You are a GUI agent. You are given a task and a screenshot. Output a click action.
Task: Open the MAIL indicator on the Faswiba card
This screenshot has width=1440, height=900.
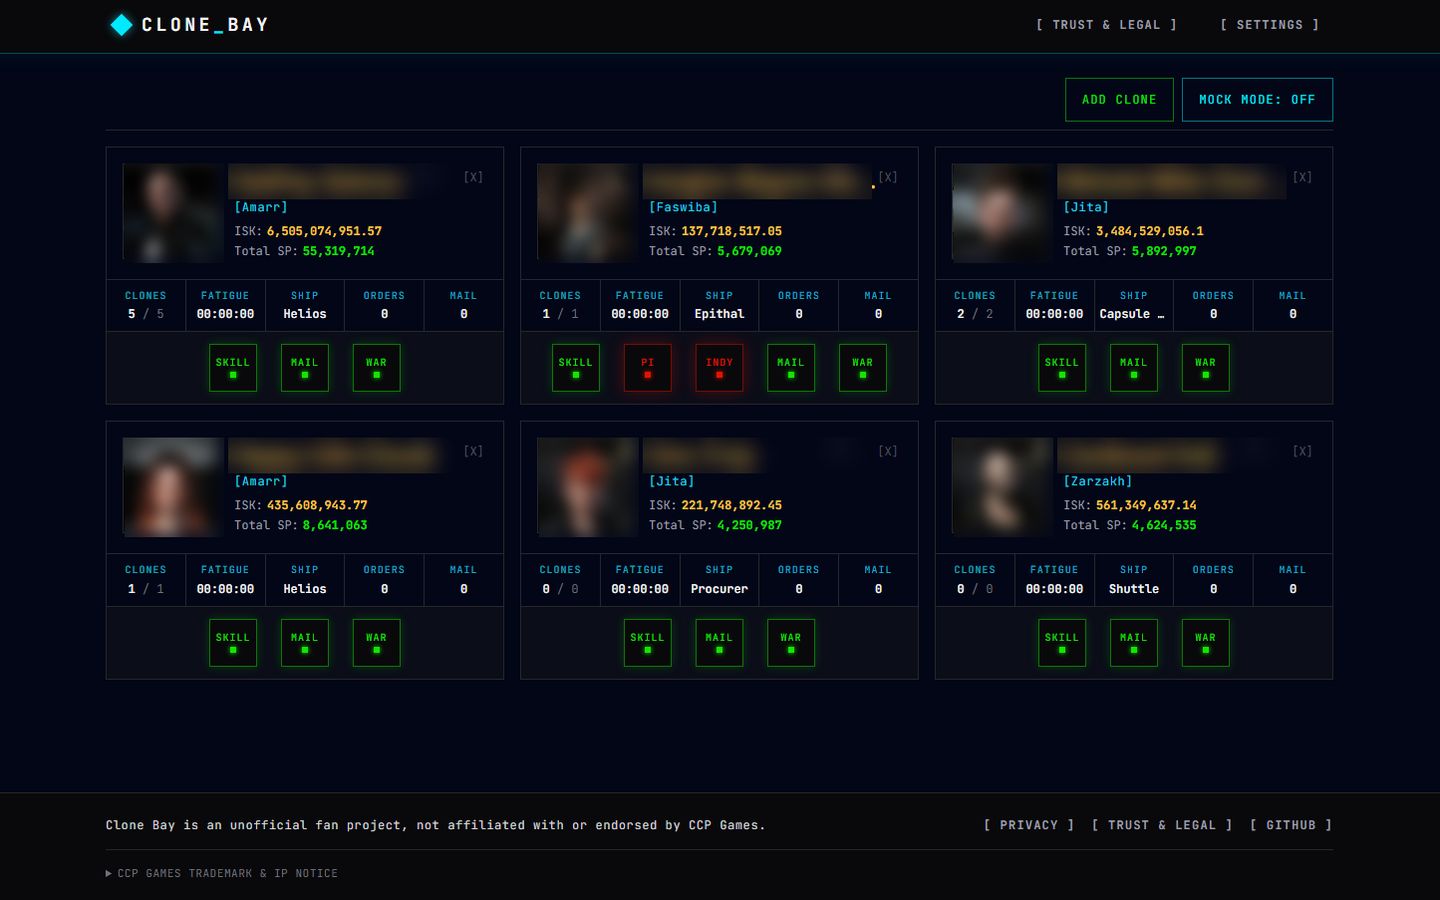point(791,368)
